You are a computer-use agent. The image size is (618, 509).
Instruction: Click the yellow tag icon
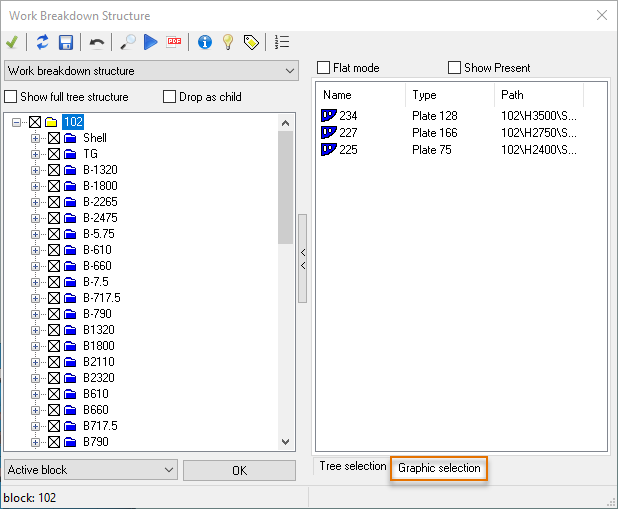(x=251, y=42)
